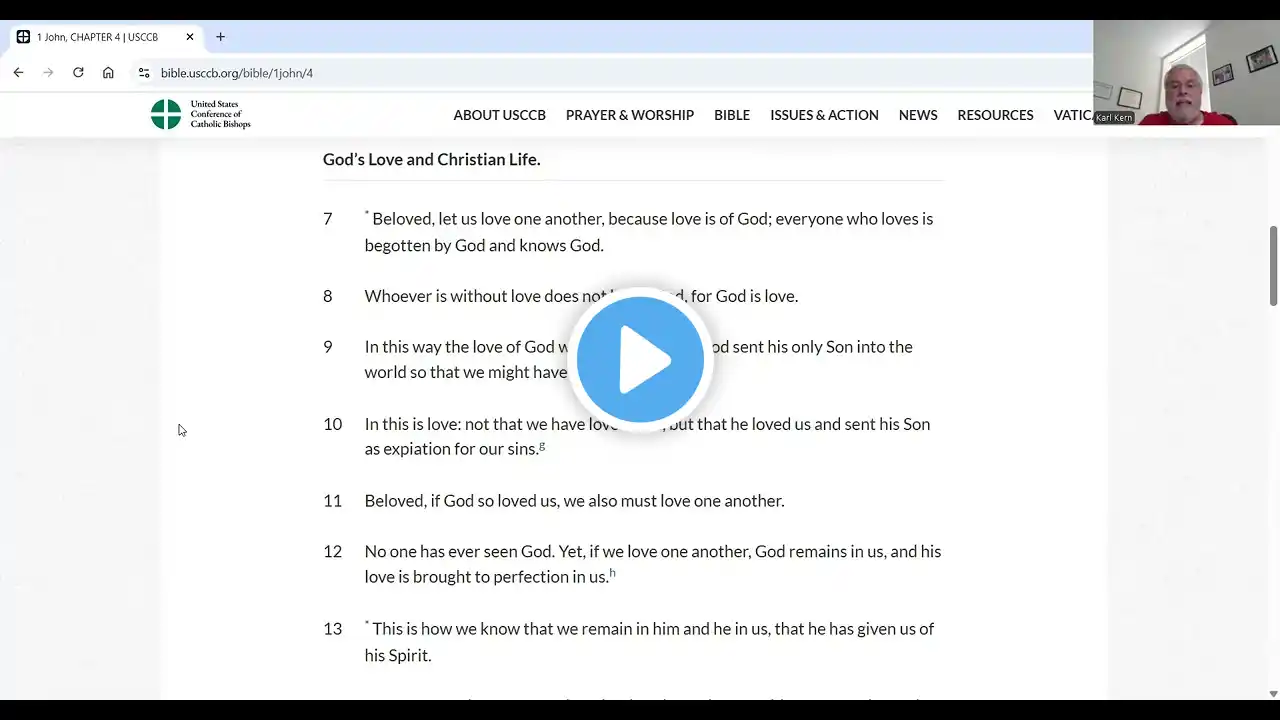The width and height of the screenshot is (1280, 720).
Task: Open the Prayer & Worship menu
Action: pos(629,115)
